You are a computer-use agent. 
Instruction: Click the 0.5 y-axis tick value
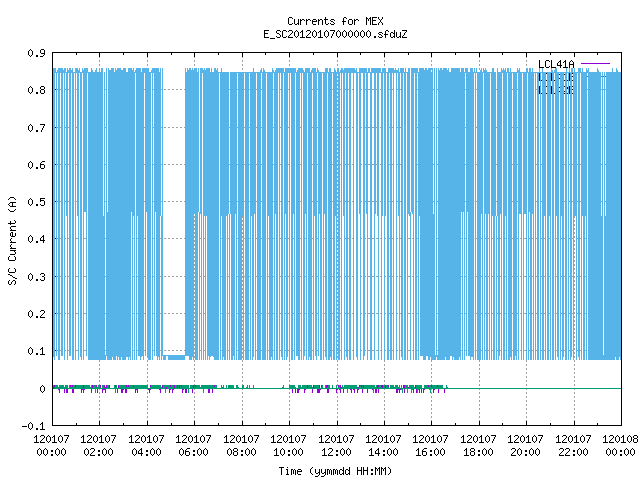(x=36, y=202)
